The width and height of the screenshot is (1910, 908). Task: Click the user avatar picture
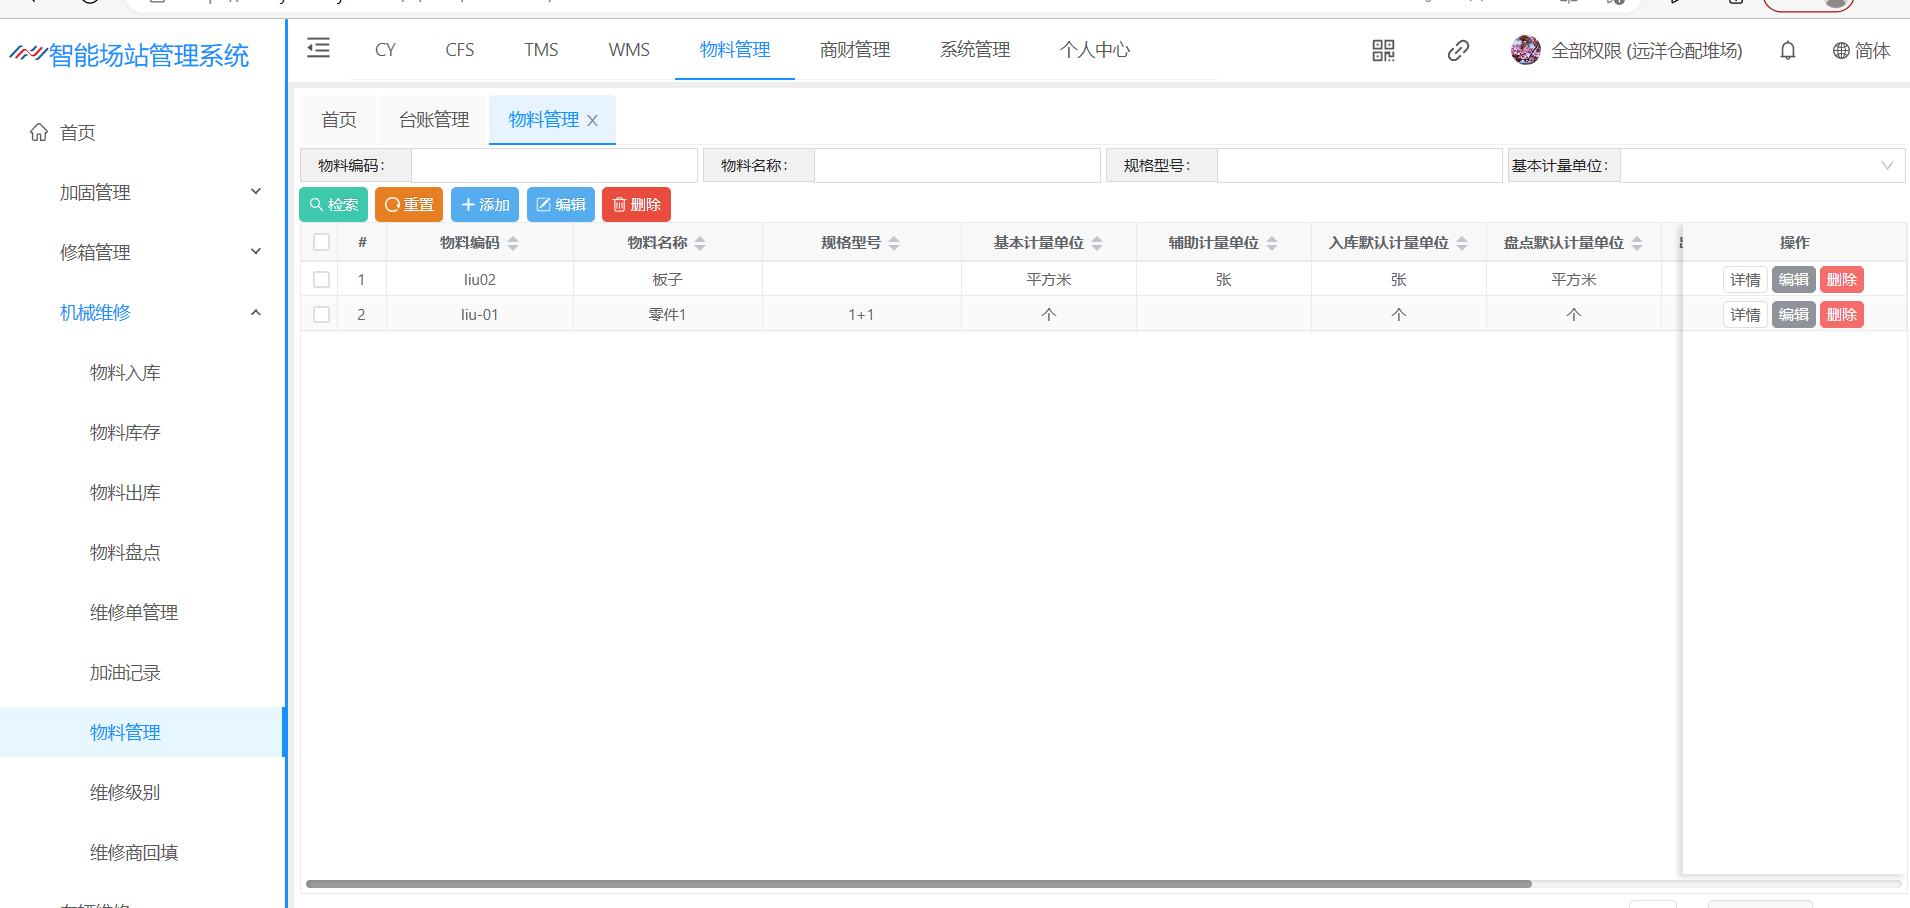tap(1525, 50)
